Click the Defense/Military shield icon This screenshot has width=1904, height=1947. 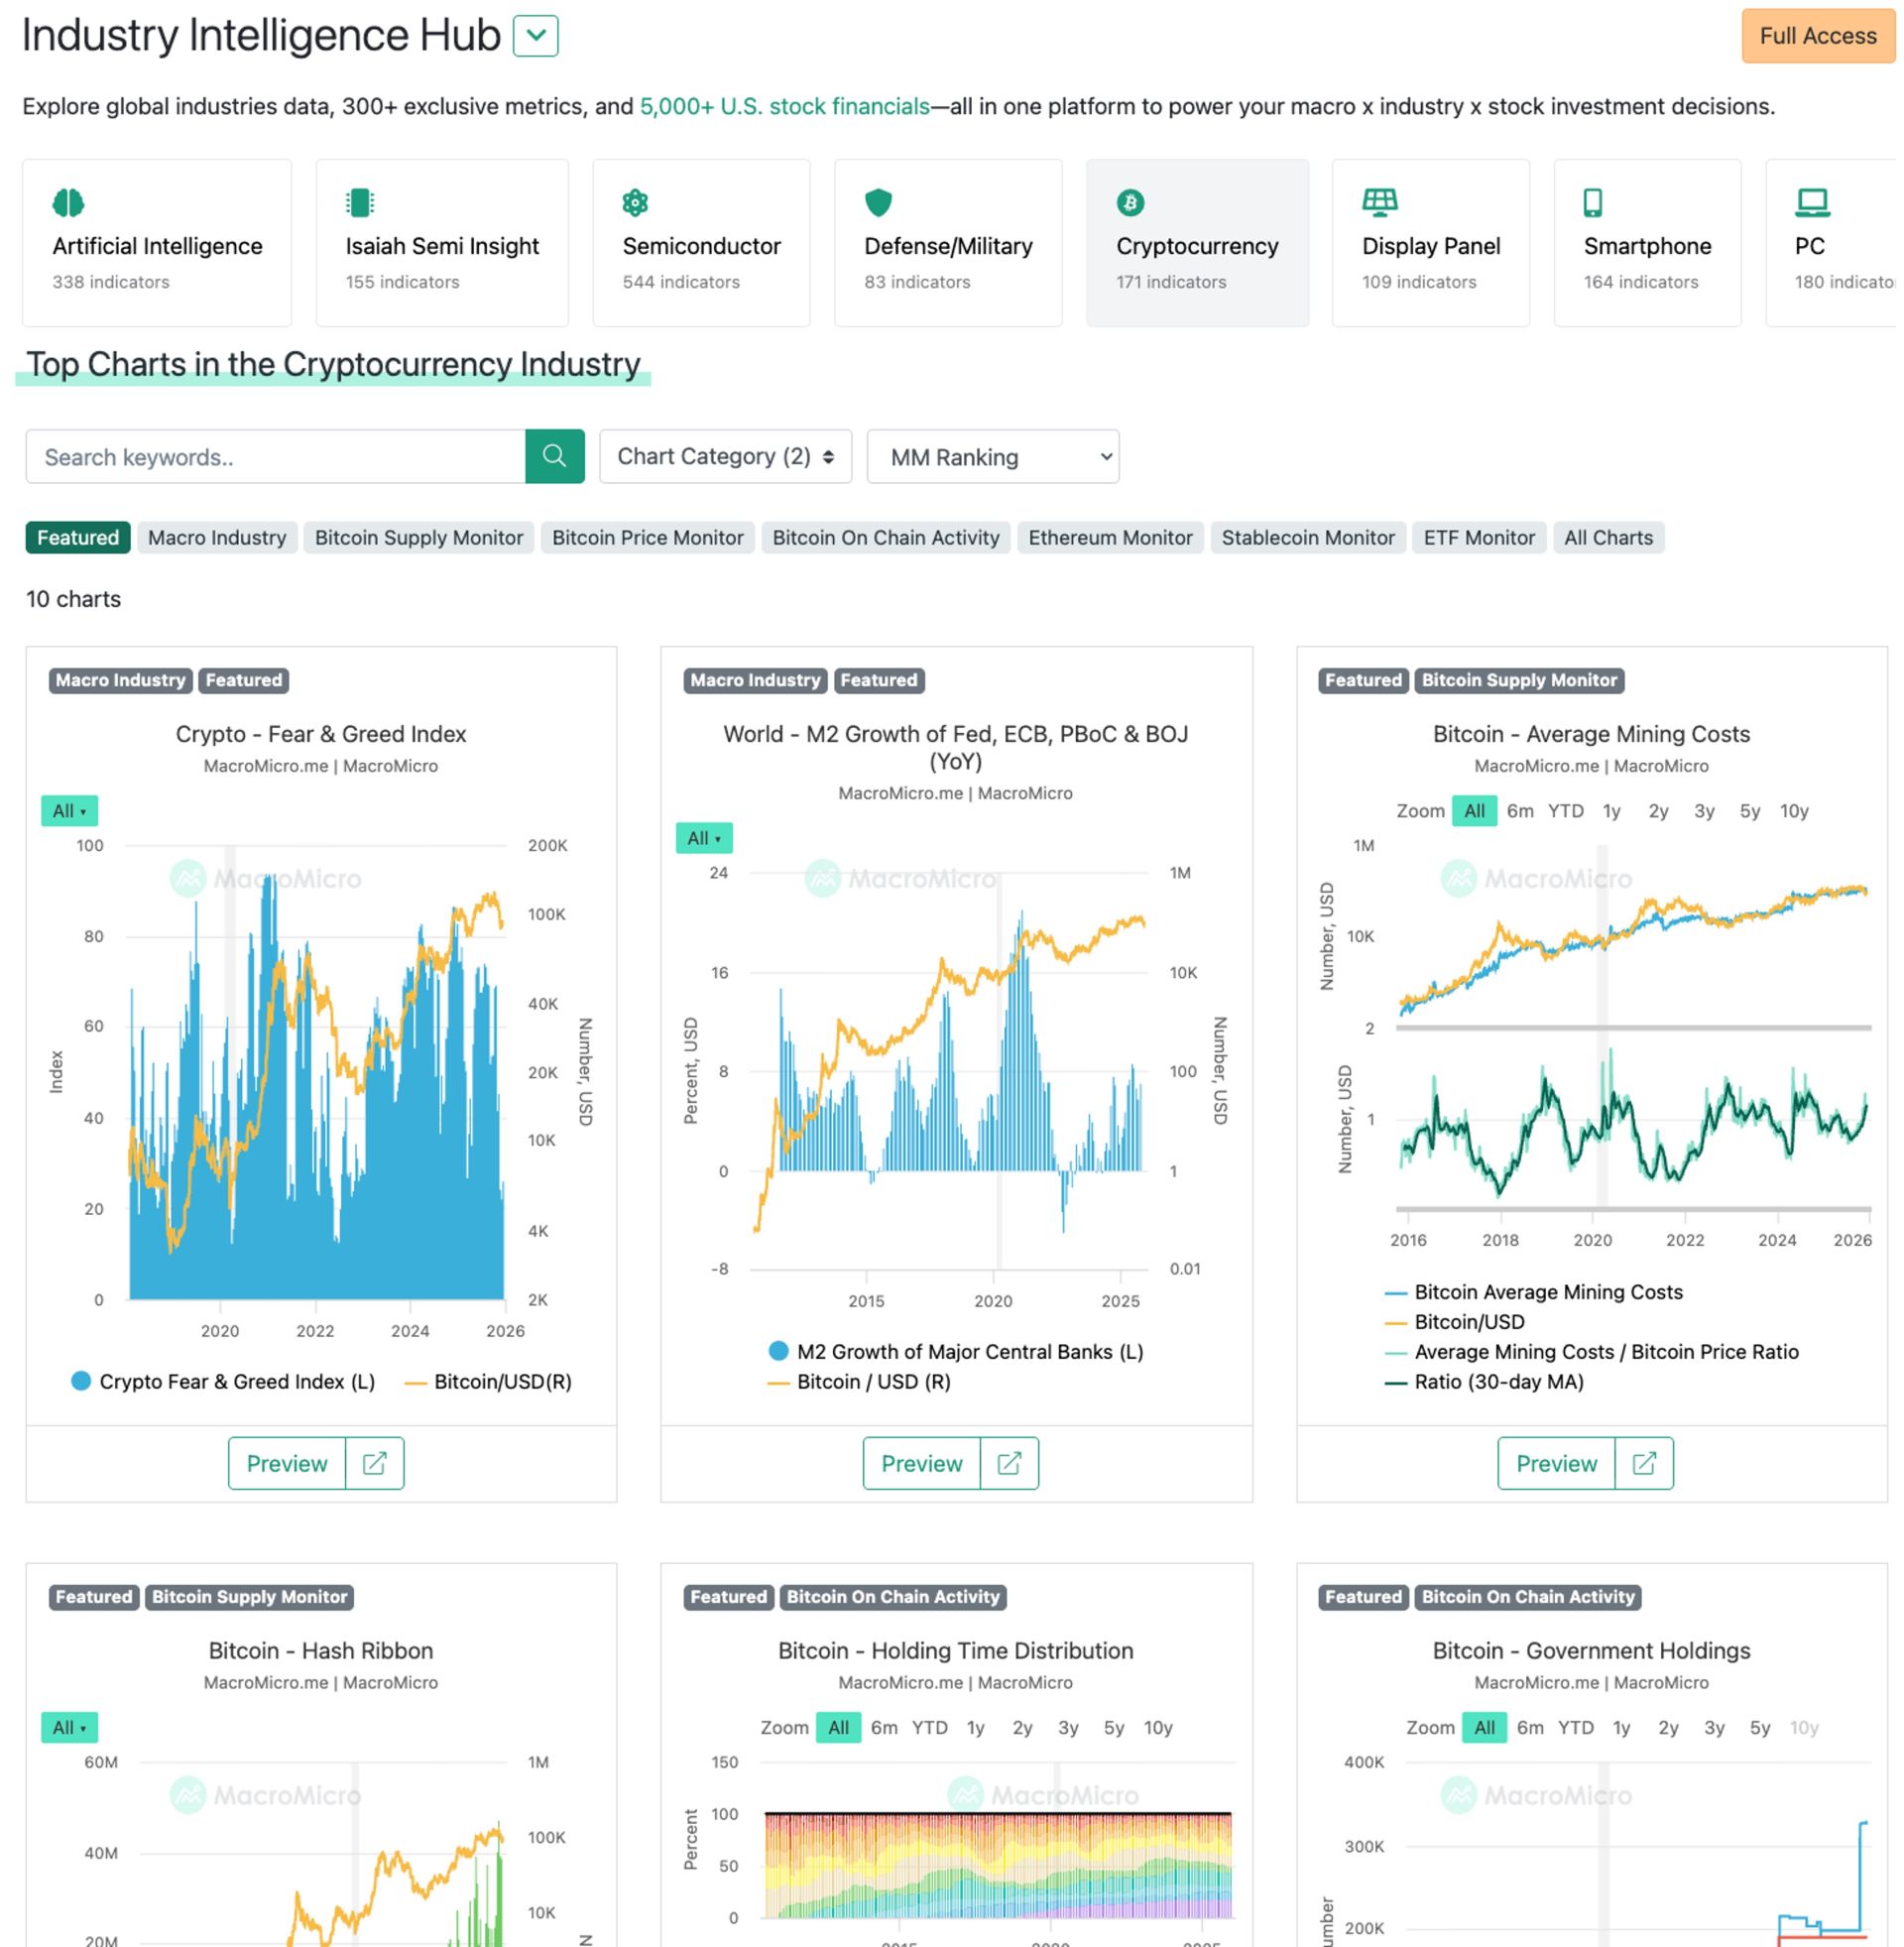[x=877, y=203]
